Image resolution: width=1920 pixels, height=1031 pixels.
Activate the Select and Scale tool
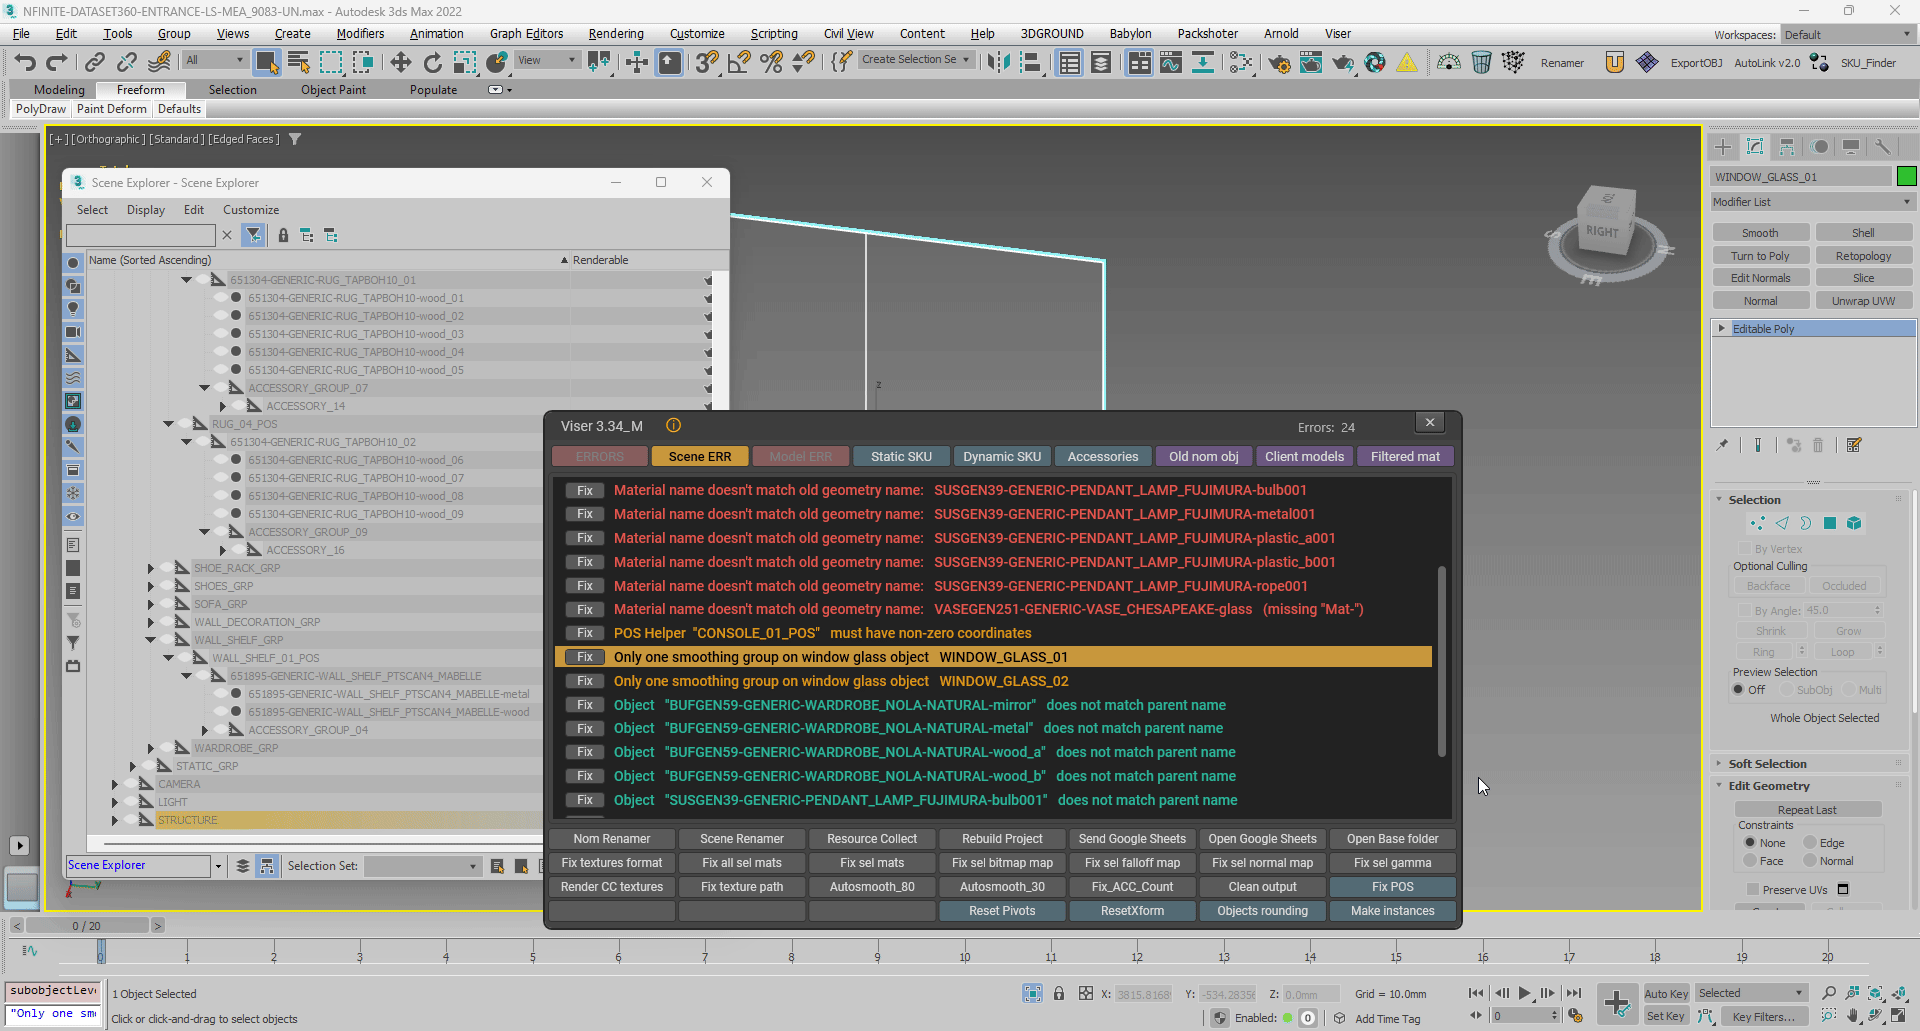pyautogui.click(x=464, y=63)
